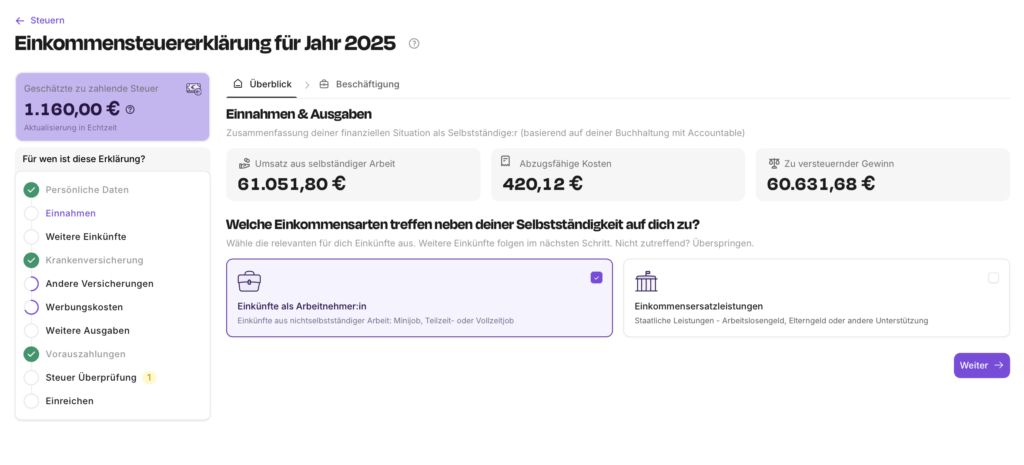The height and width of the screenshot is (465, 1024).
Task: Open the Vorauszahlungen step
Action: [86, 354]
